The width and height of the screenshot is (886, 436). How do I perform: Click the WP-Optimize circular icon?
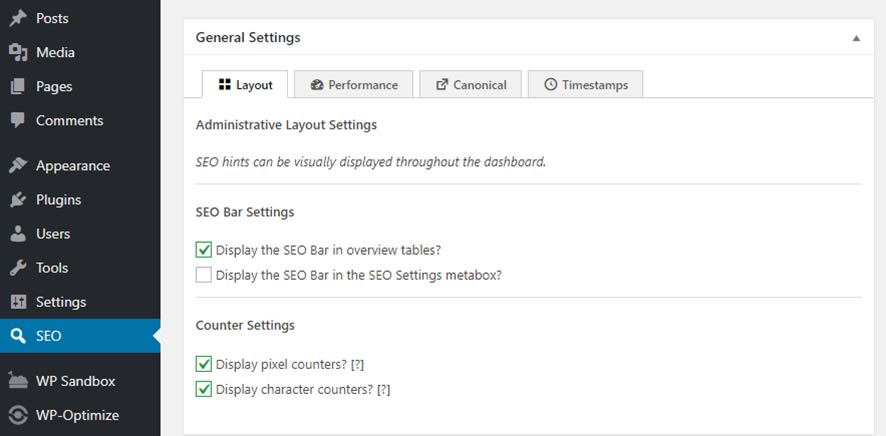(x=18, y=415)
